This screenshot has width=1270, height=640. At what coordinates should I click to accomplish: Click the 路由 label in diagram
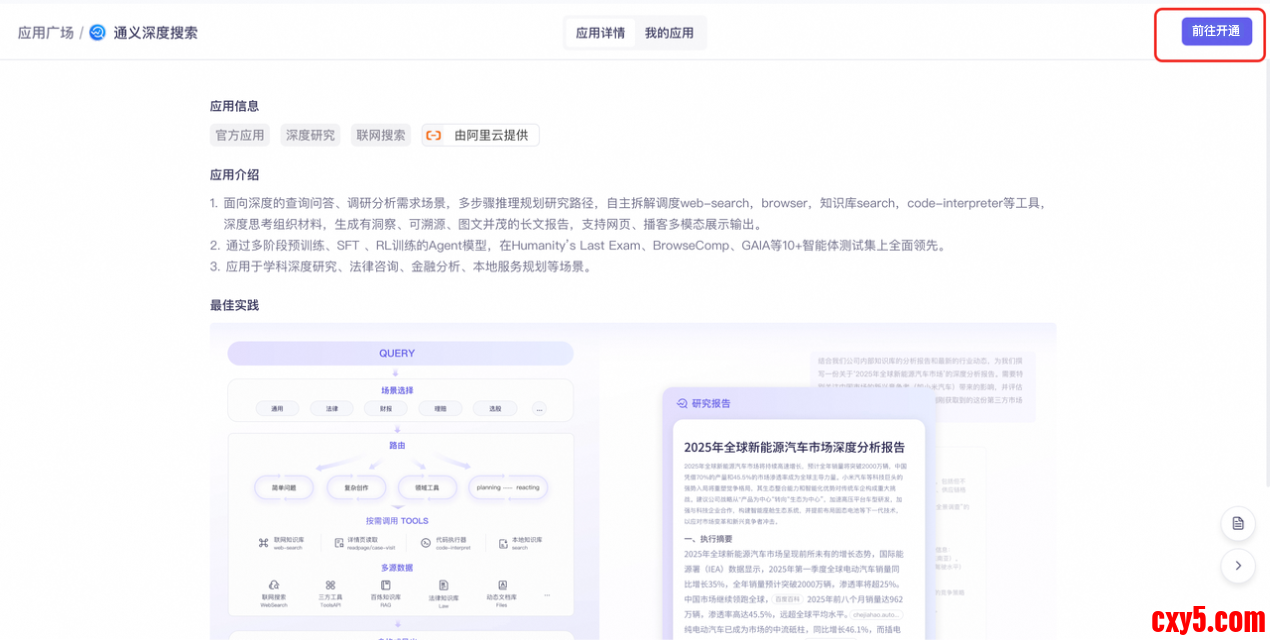[397, 445]
